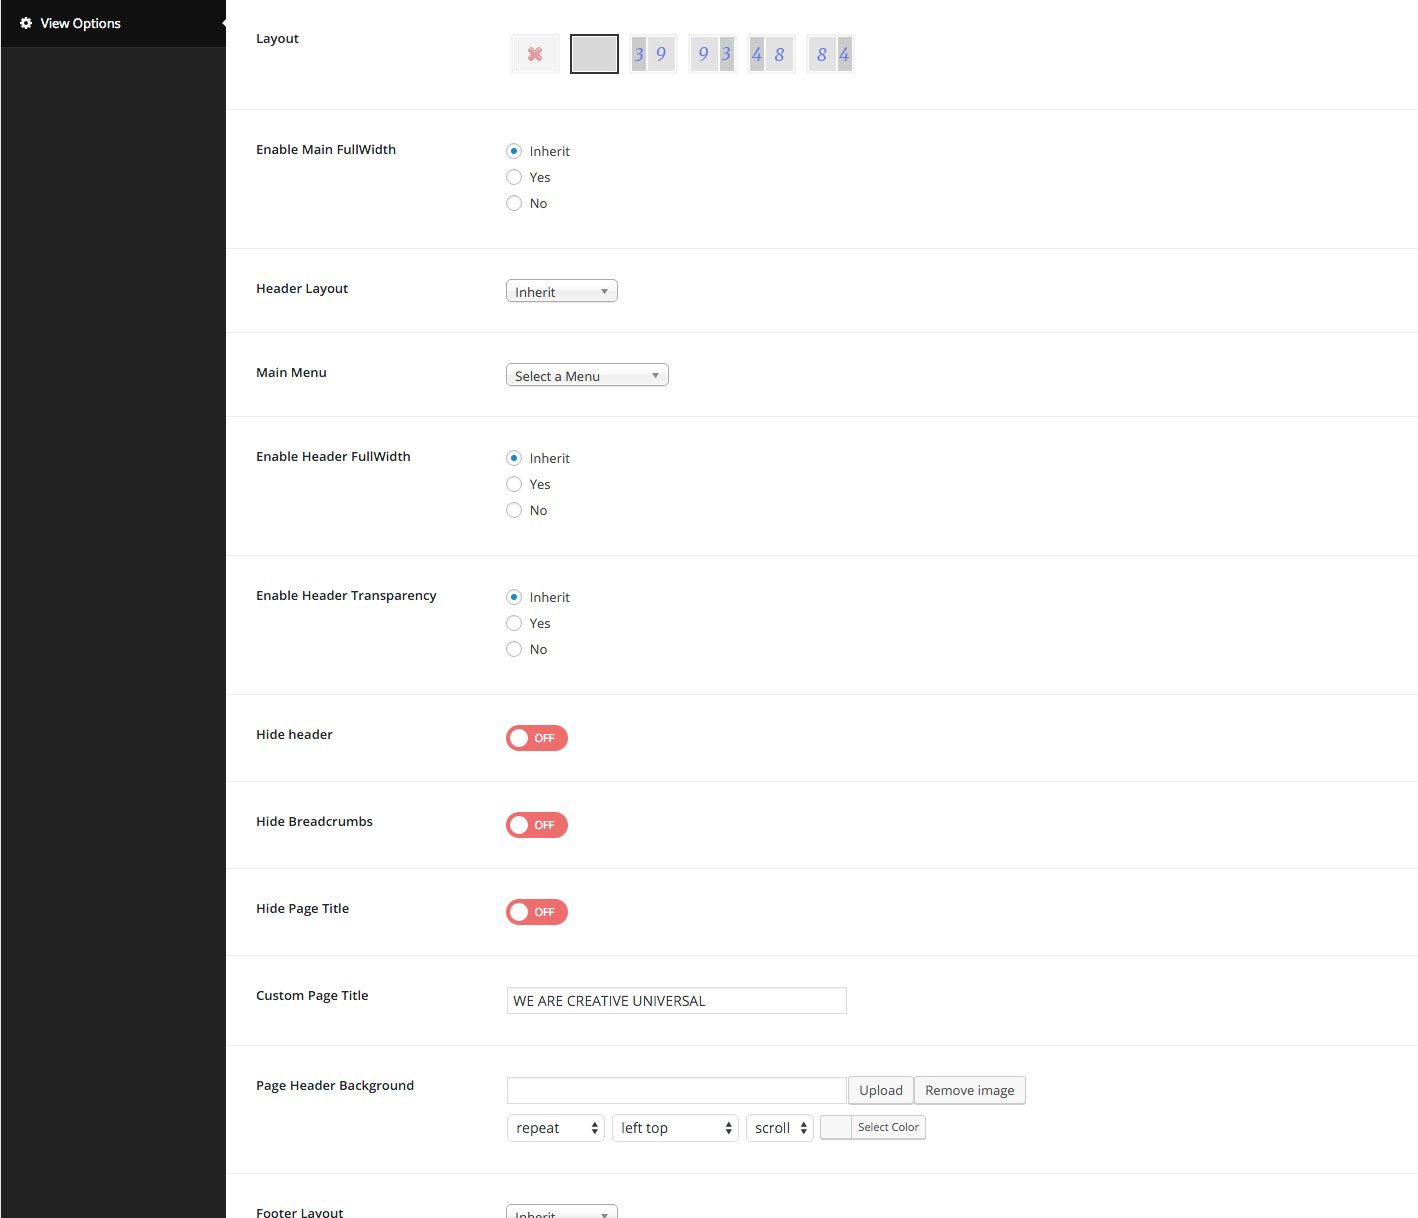This screenshot has width=1418, height=1218.
Task: Enable the Hide Page Title switch
Action: 536,912
